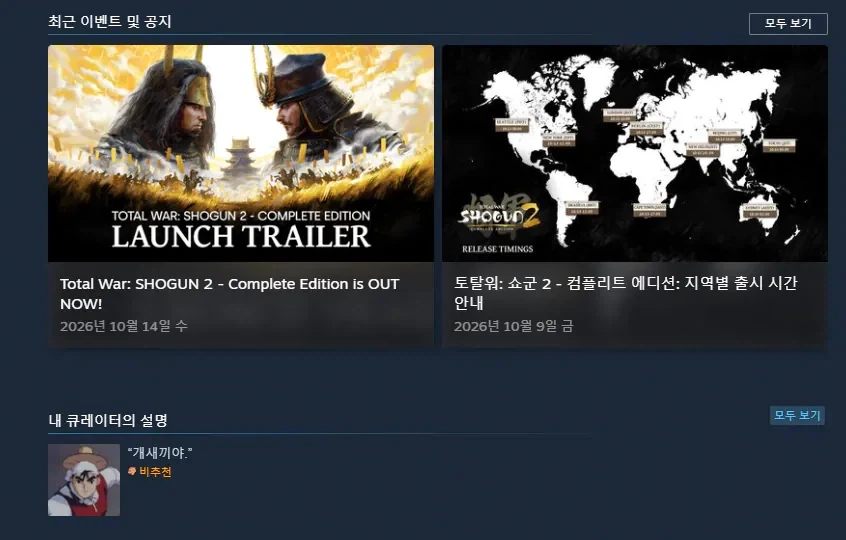Image resolution: width=846 pixels, height=540 pixels.
Task: Click 모두 보기 in curator section
Action: pos(797,415)
